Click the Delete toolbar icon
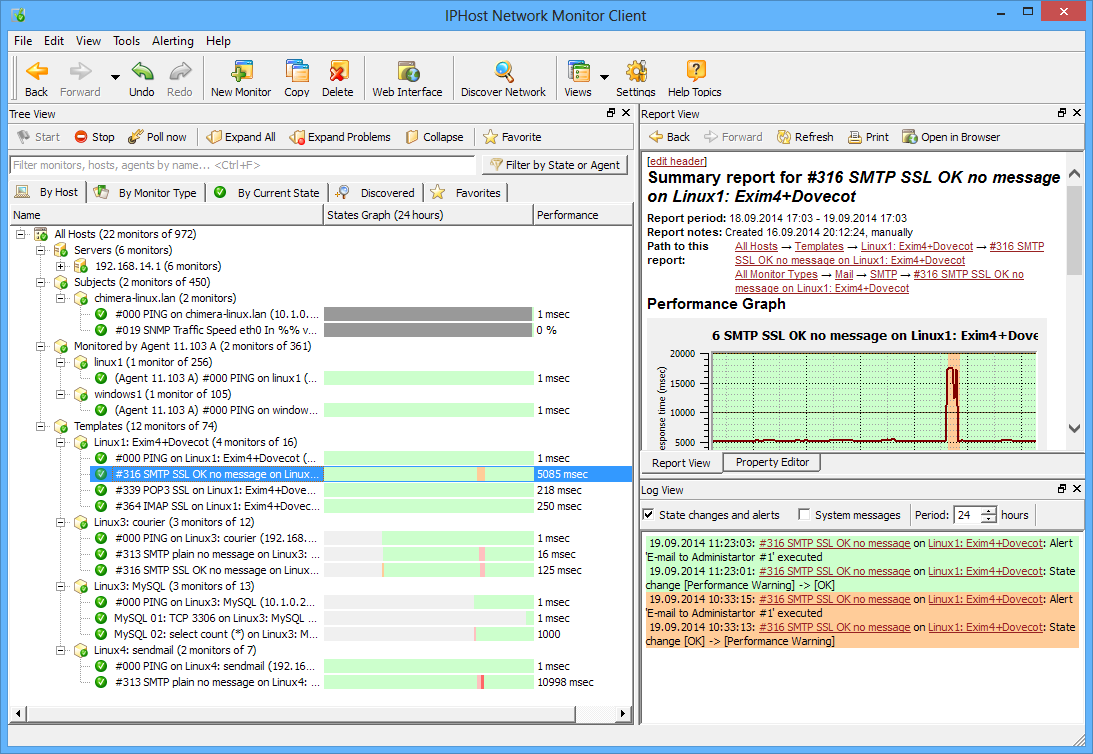The height and width of the screenshot is (754, 1093). tap(338, 71)
